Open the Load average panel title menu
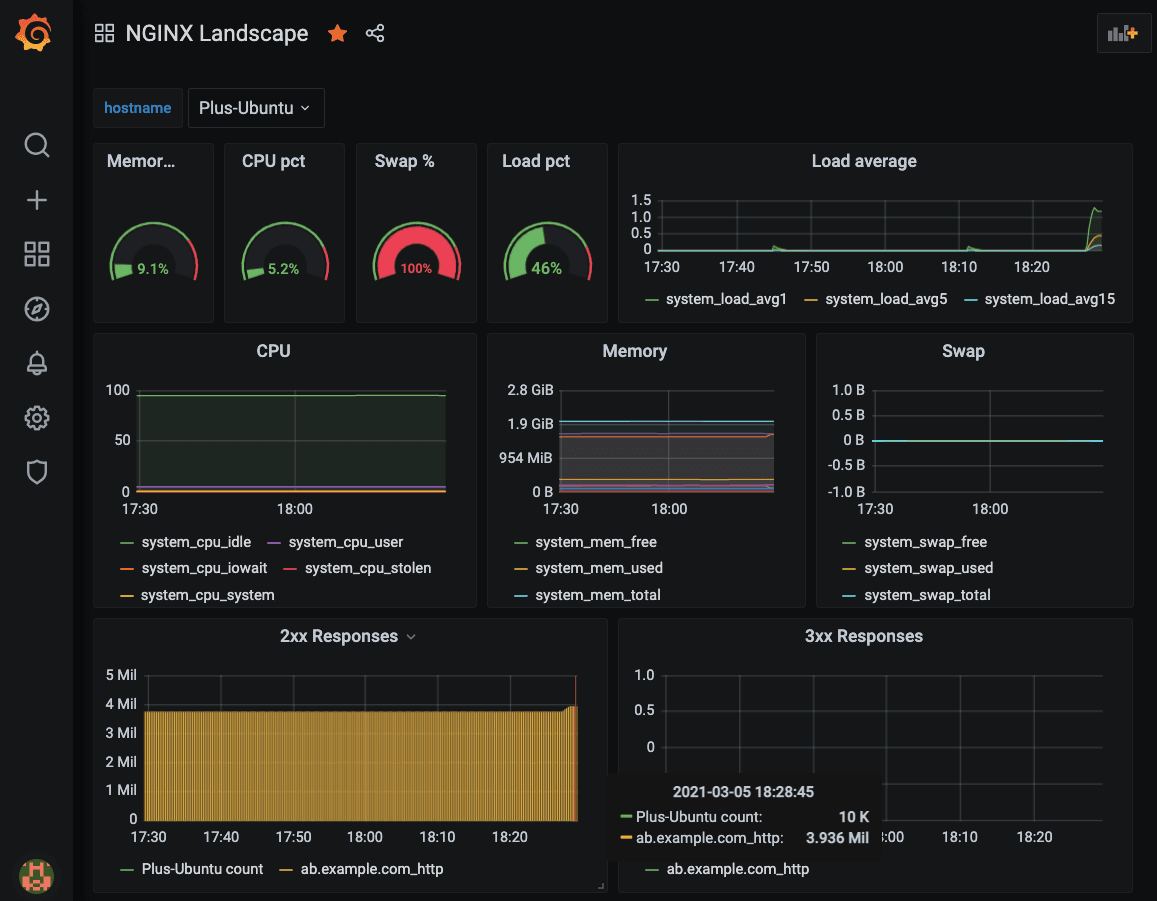Screen dimensions: 1157x901 864,160
